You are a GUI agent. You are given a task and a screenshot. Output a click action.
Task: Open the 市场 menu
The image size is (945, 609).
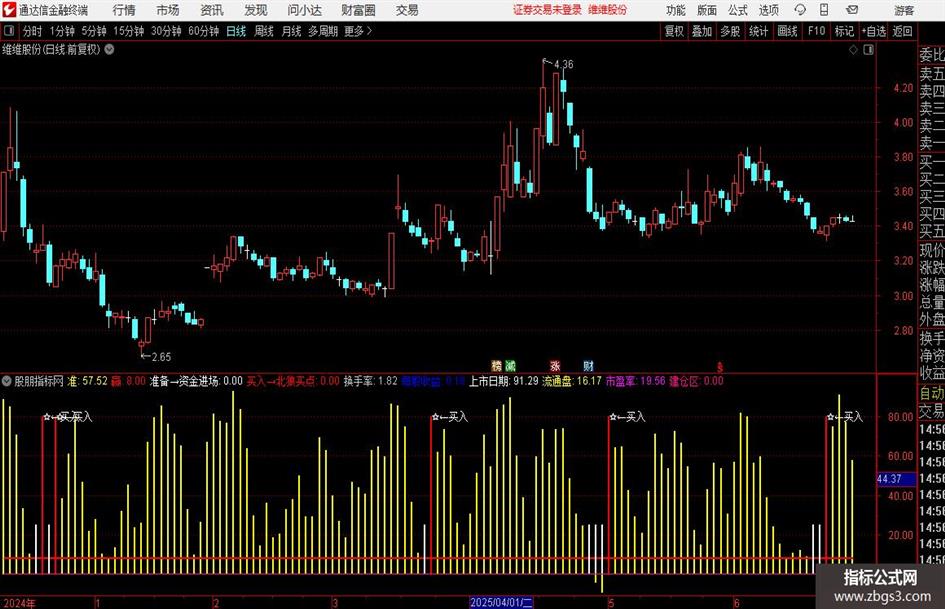(168, 10)
